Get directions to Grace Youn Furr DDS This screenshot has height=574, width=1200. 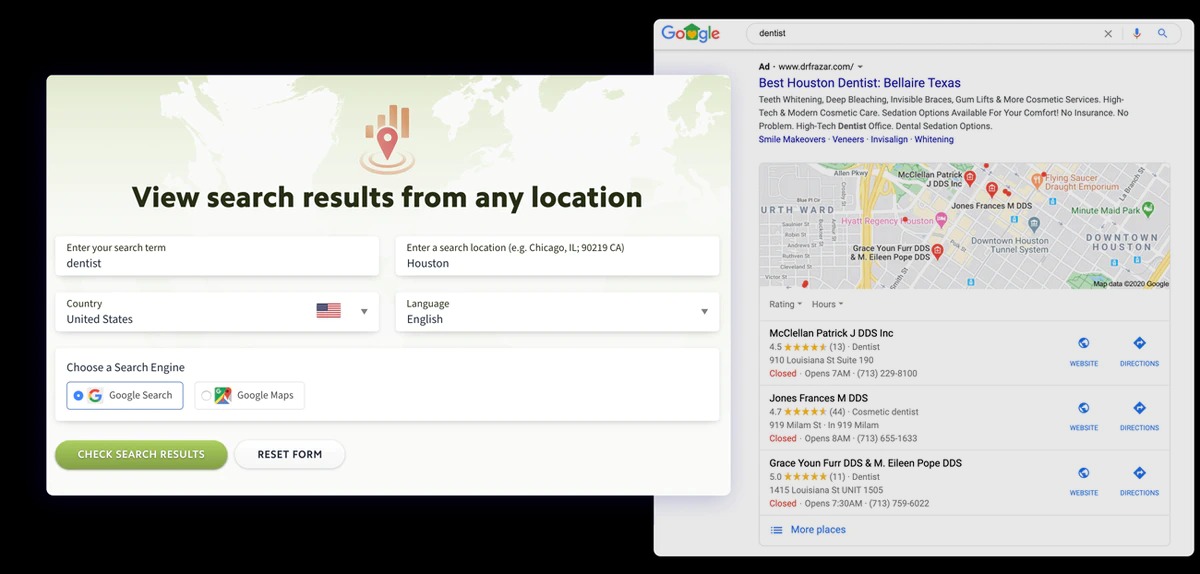(x=1139, y=480)
